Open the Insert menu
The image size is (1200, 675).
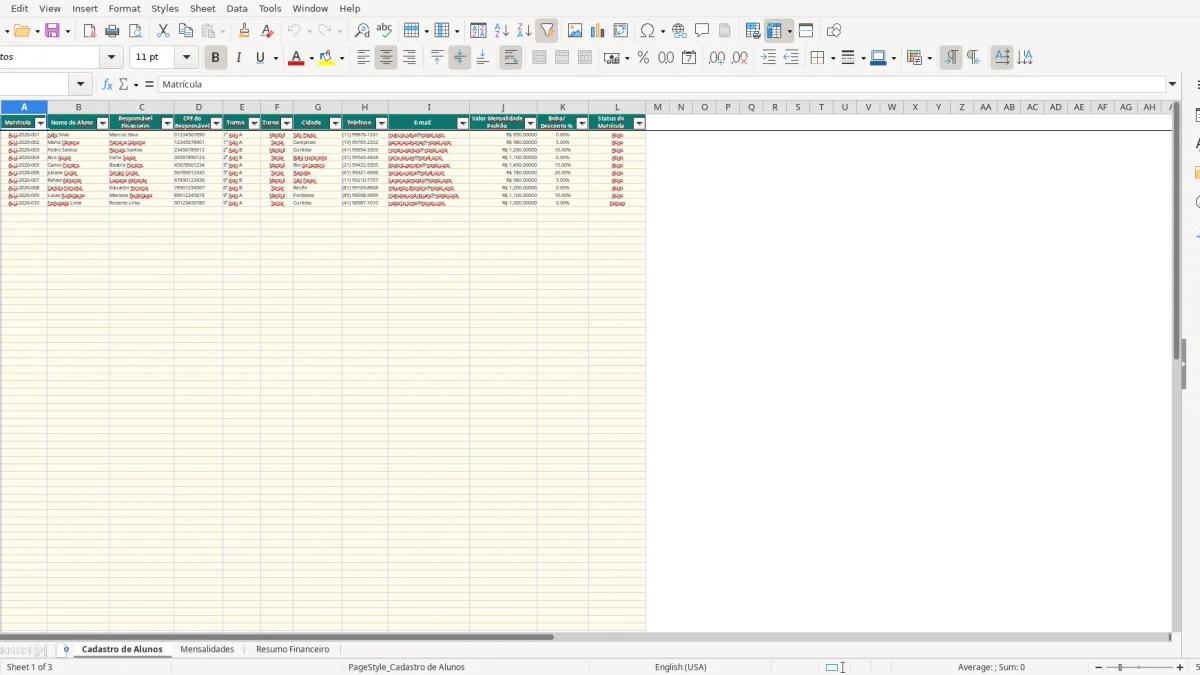point(85,8)
